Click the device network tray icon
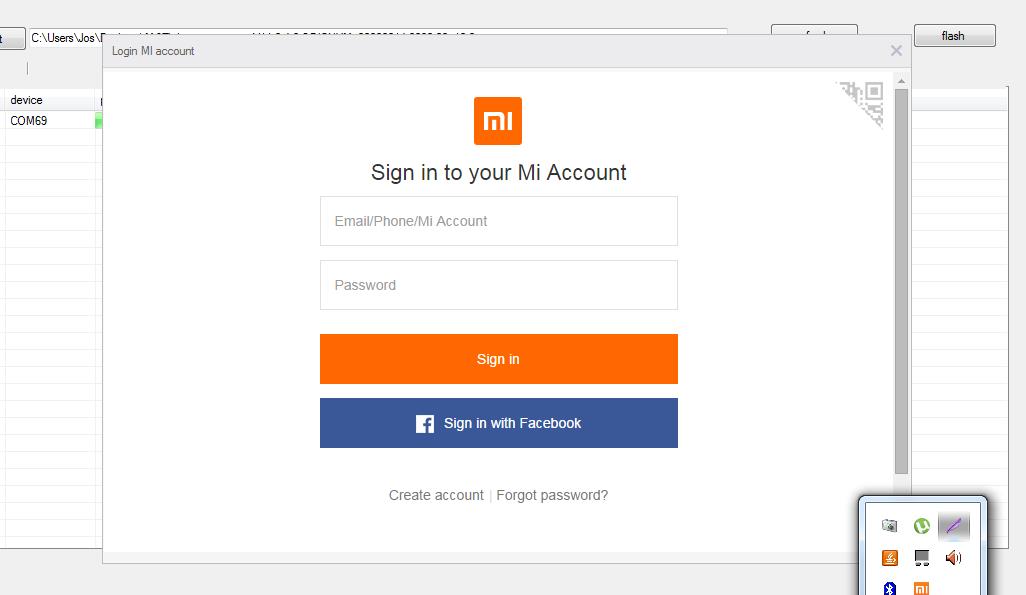Viewport: 1026px width, 595px height. tap(921, 558)
